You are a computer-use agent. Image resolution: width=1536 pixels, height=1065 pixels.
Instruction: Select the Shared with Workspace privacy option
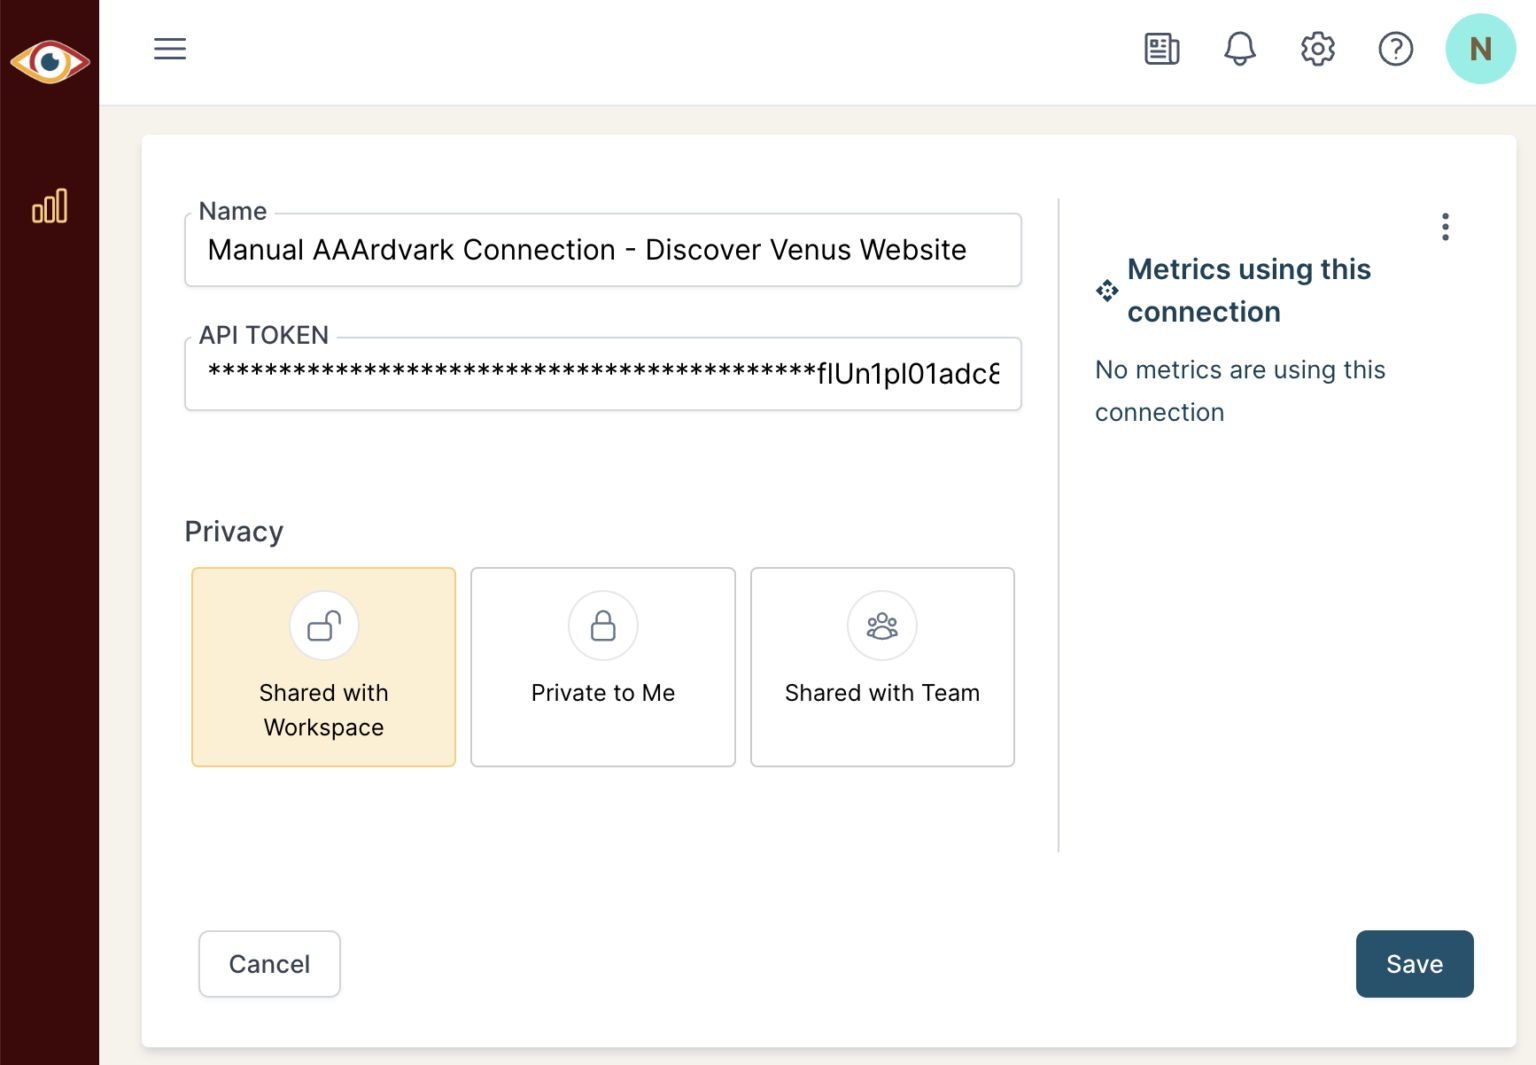point(323,667)
